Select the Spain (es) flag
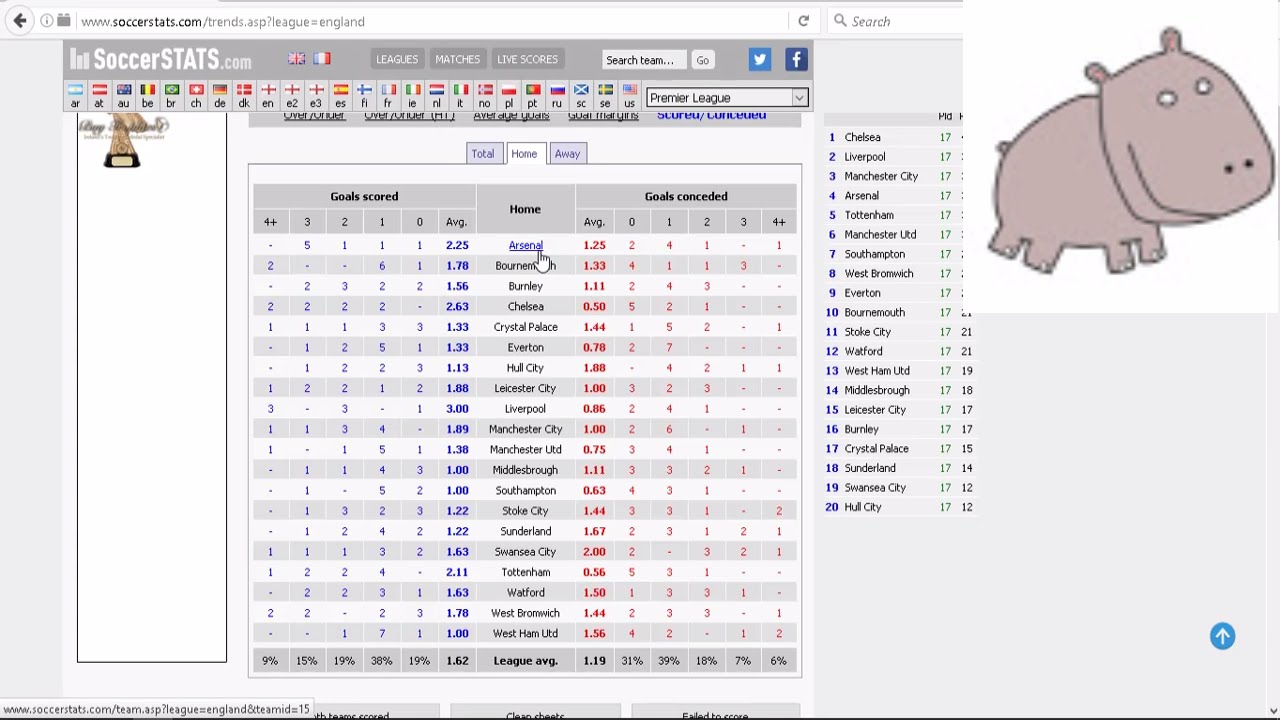This screenshot has height=720, width=1280. click(340, 91)
